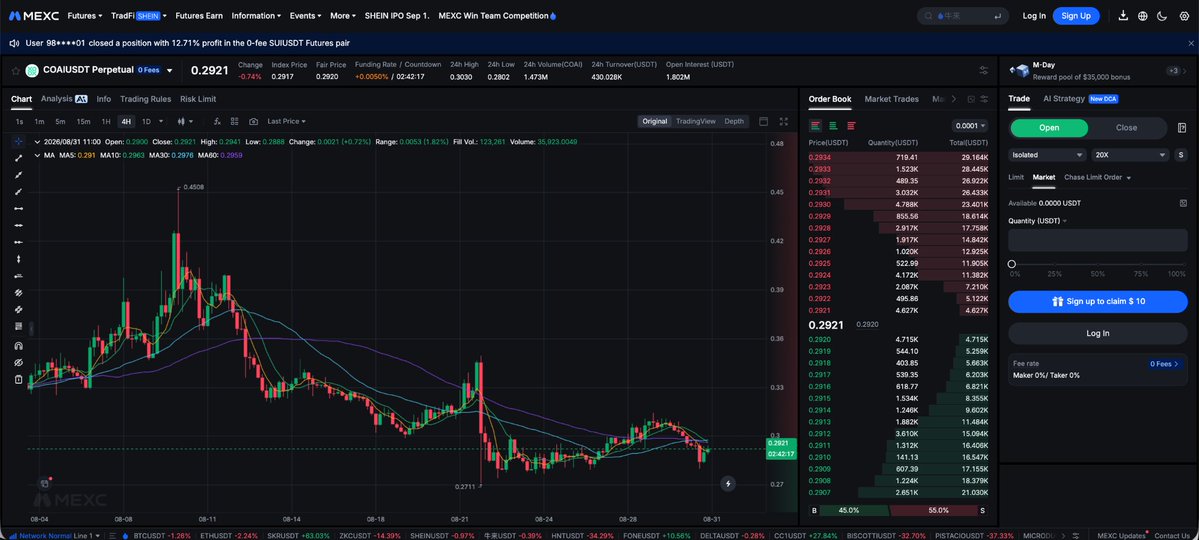Open the transfer icon beside Available balance
This screenshot has width=1199, height=540.
point(1183,203)
